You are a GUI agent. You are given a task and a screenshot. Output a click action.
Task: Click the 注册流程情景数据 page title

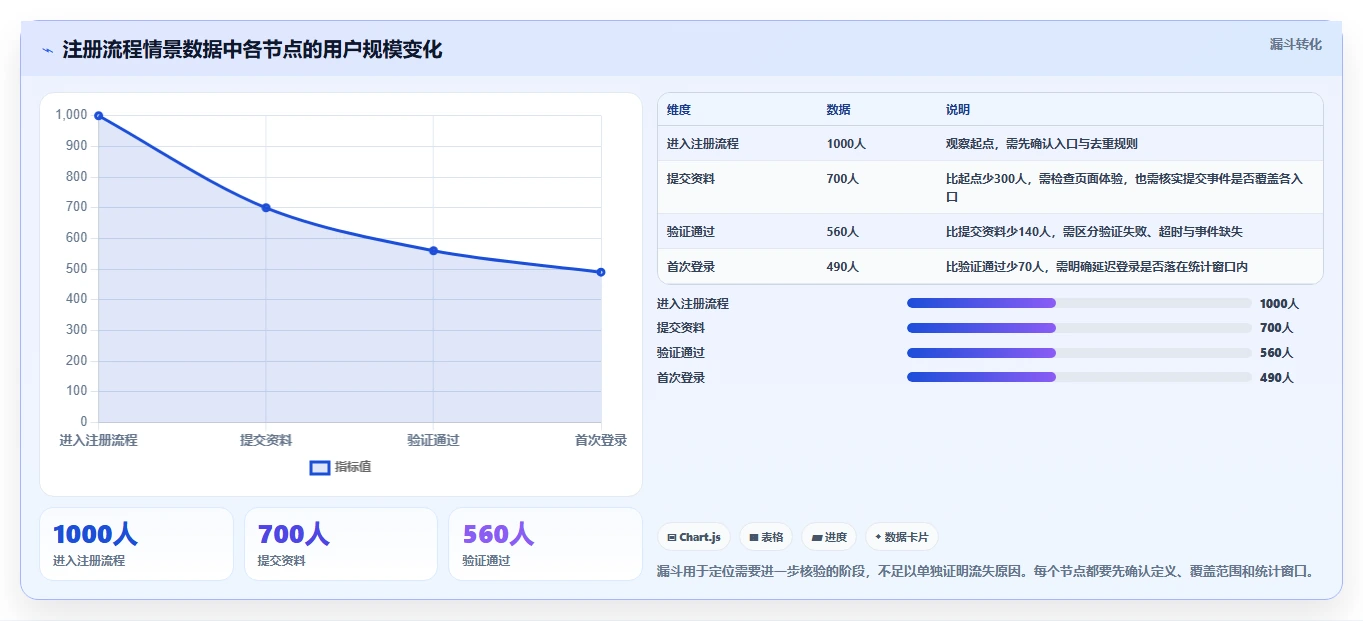(x=252, y=50)
